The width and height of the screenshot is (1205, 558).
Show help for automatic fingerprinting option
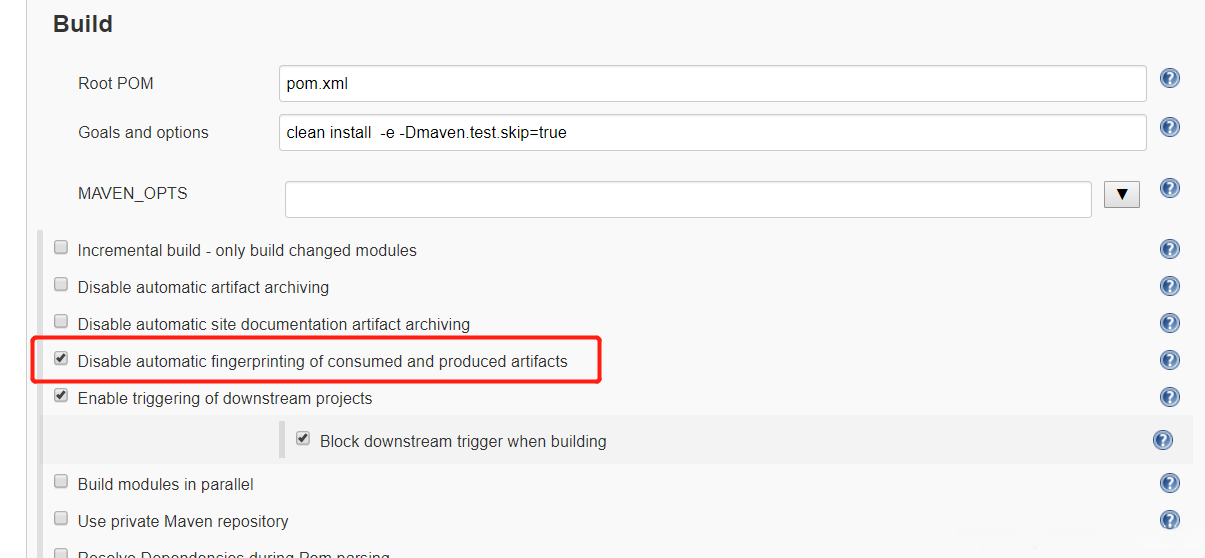(x=1169, y=360)
